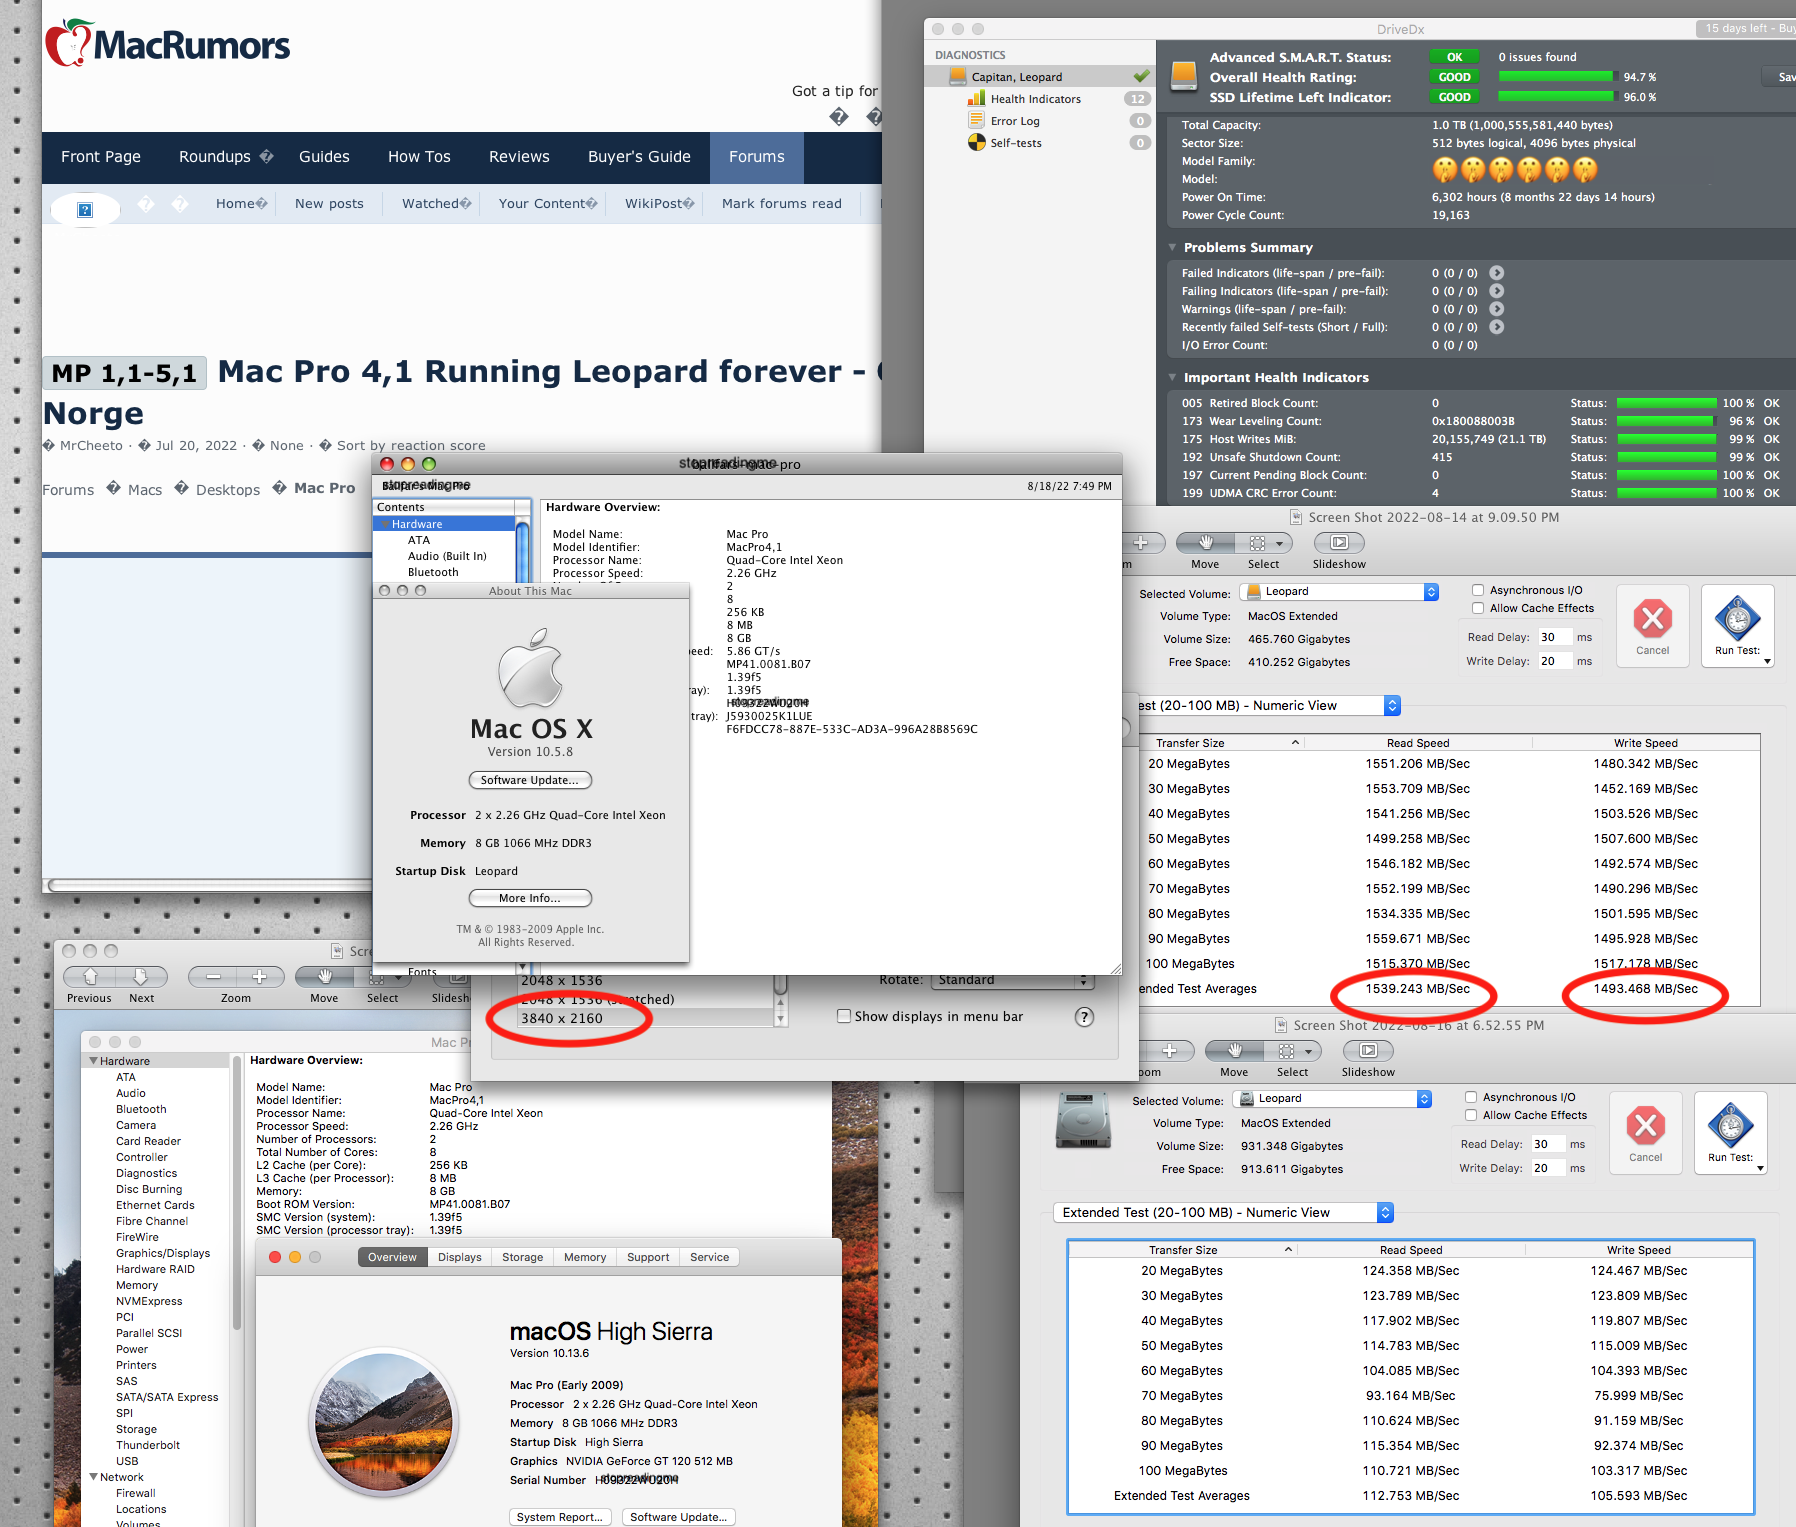Click Slideshow in the 9.09.50 PM screenshot window
Screen dimensions: 1796x1527
[x=1339, y=542]
